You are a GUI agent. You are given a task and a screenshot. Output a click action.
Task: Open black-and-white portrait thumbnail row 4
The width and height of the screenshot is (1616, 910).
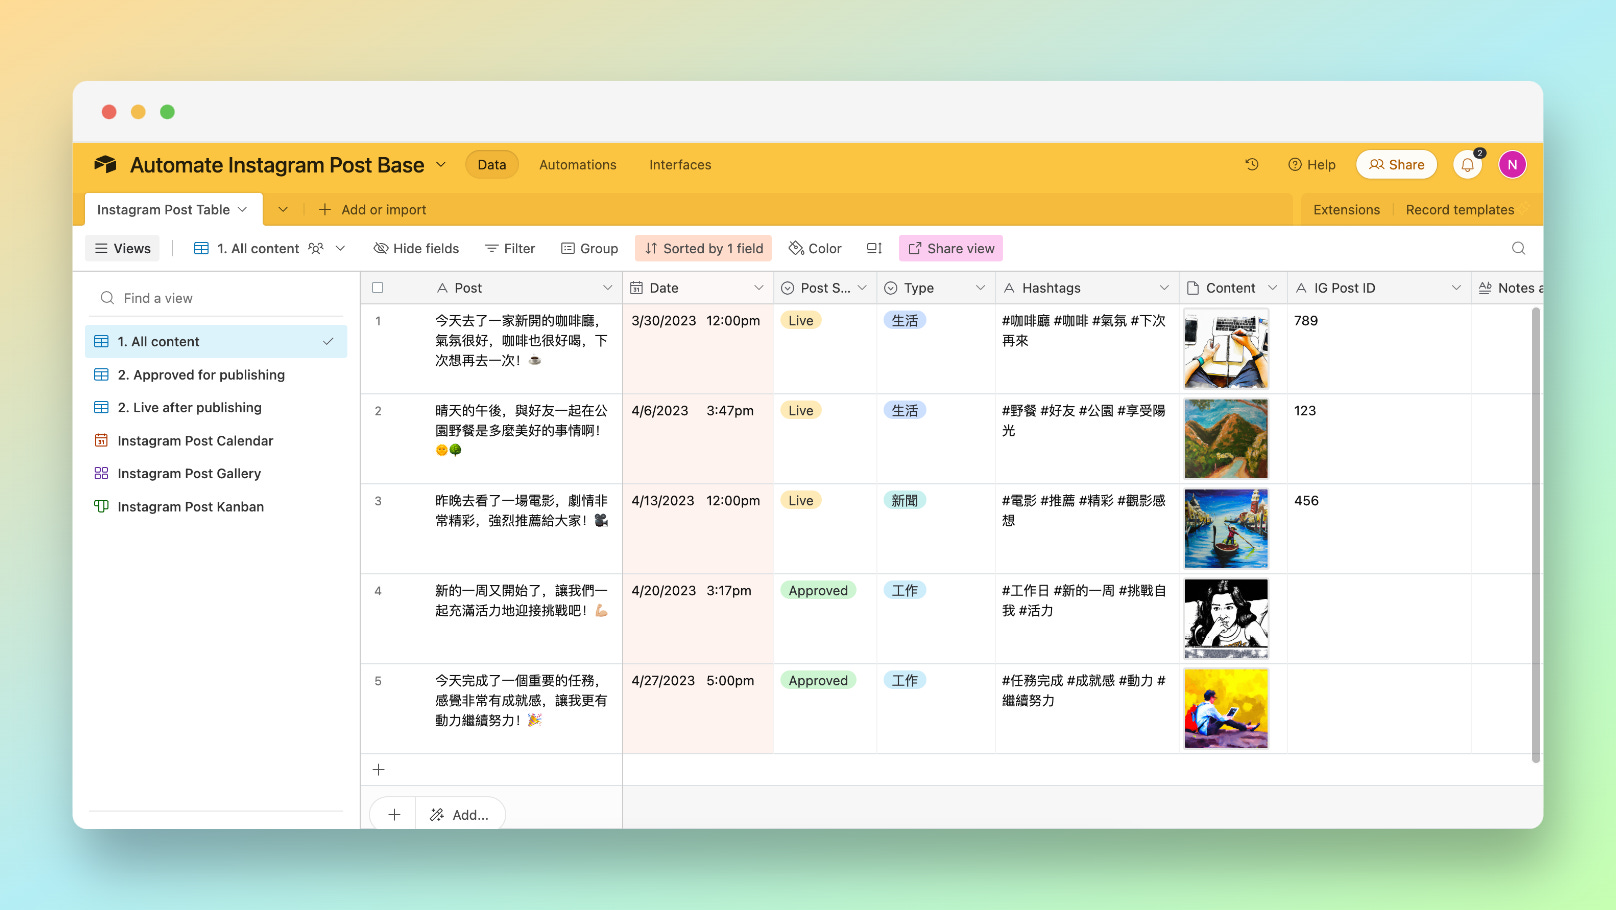tap(1225, 618)
